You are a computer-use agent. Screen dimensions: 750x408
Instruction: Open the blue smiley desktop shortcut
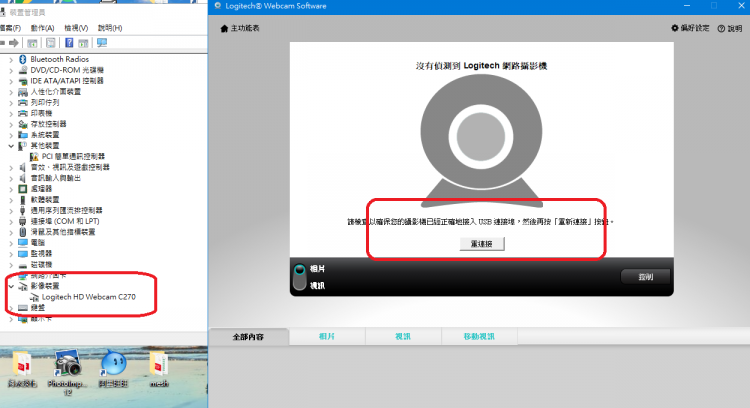pyautogui.click(x=113, y=369)
